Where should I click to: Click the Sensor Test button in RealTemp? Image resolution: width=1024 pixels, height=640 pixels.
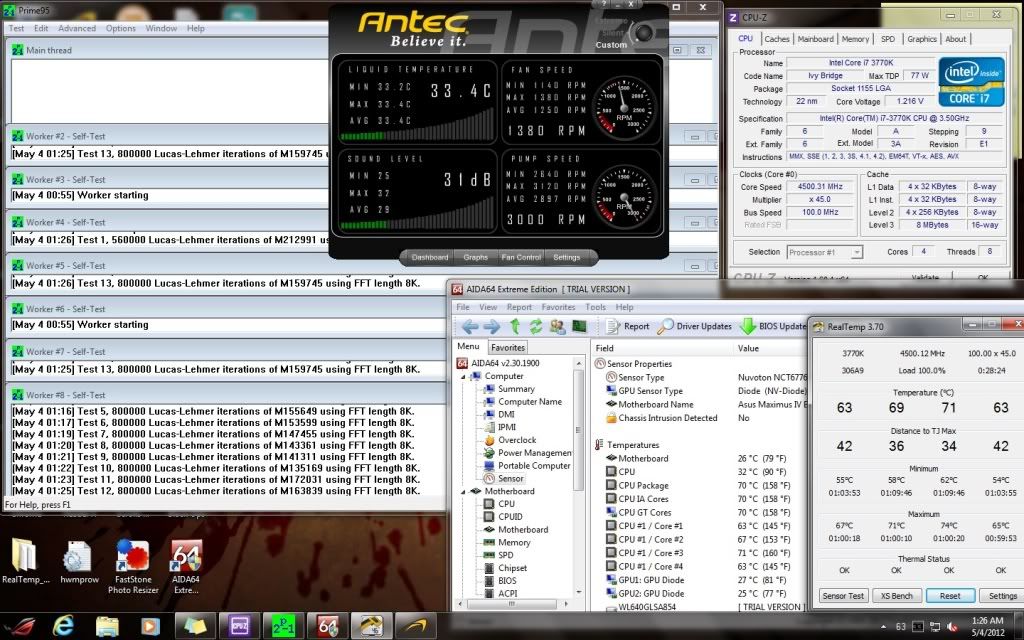(843, 596)
